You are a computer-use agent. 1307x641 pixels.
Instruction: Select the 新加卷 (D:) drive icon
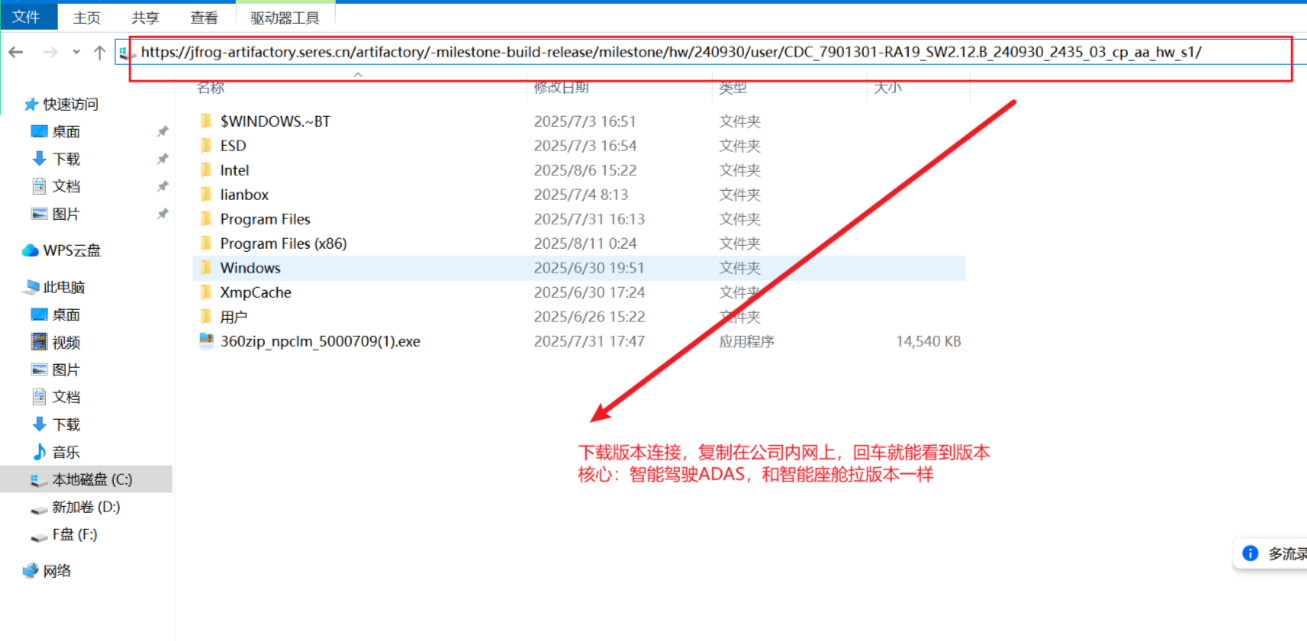coord(39,508)
